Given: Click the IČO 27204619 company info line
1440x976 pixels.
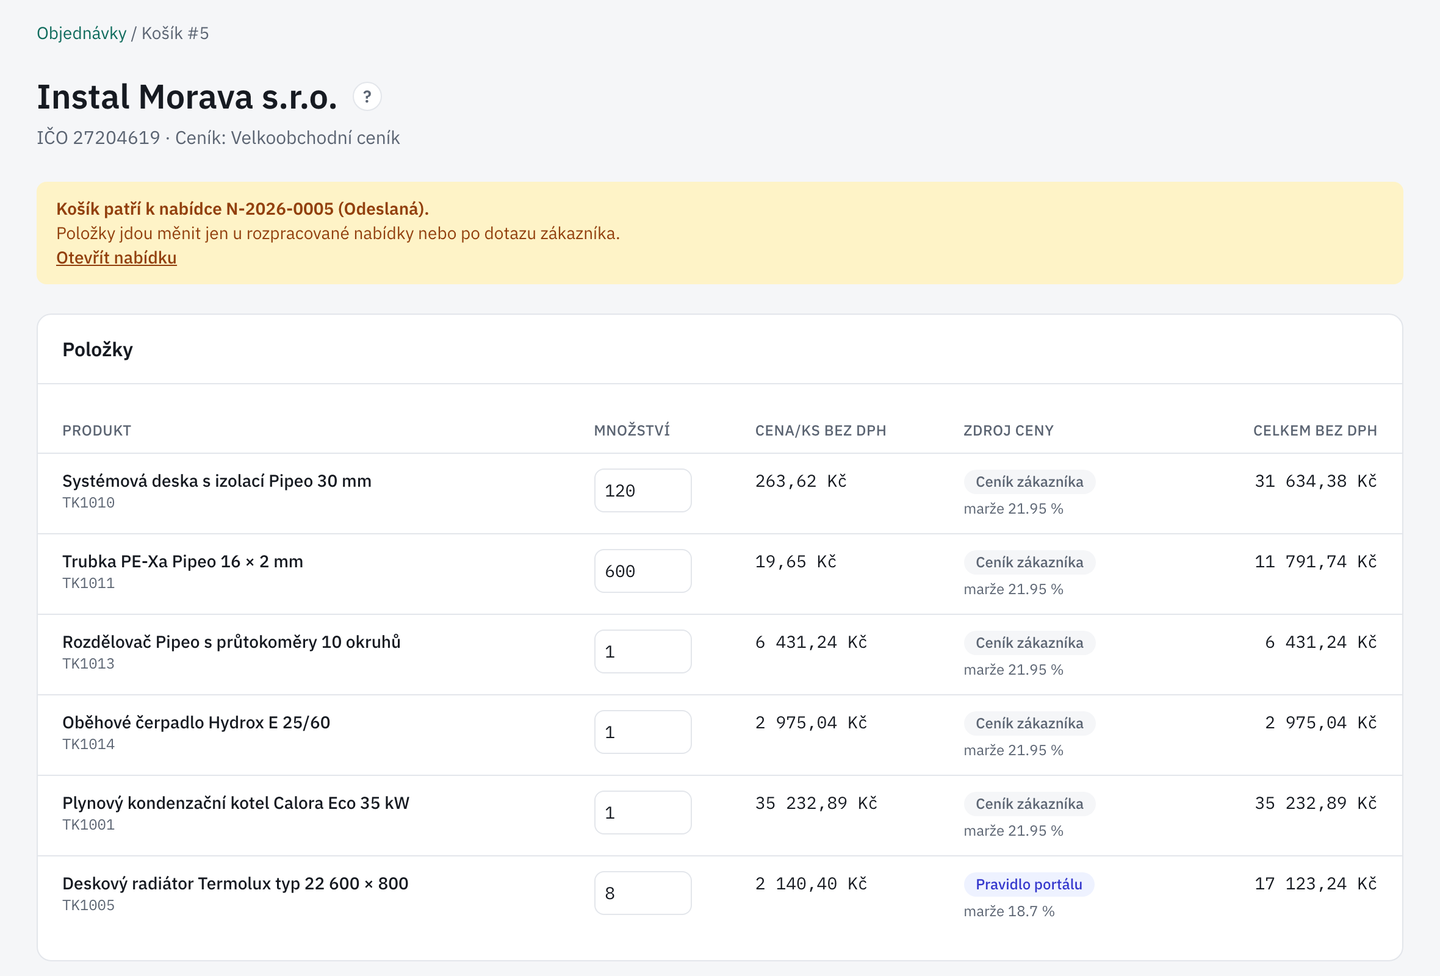Looking at the screenshot, I should coord(218,138).
